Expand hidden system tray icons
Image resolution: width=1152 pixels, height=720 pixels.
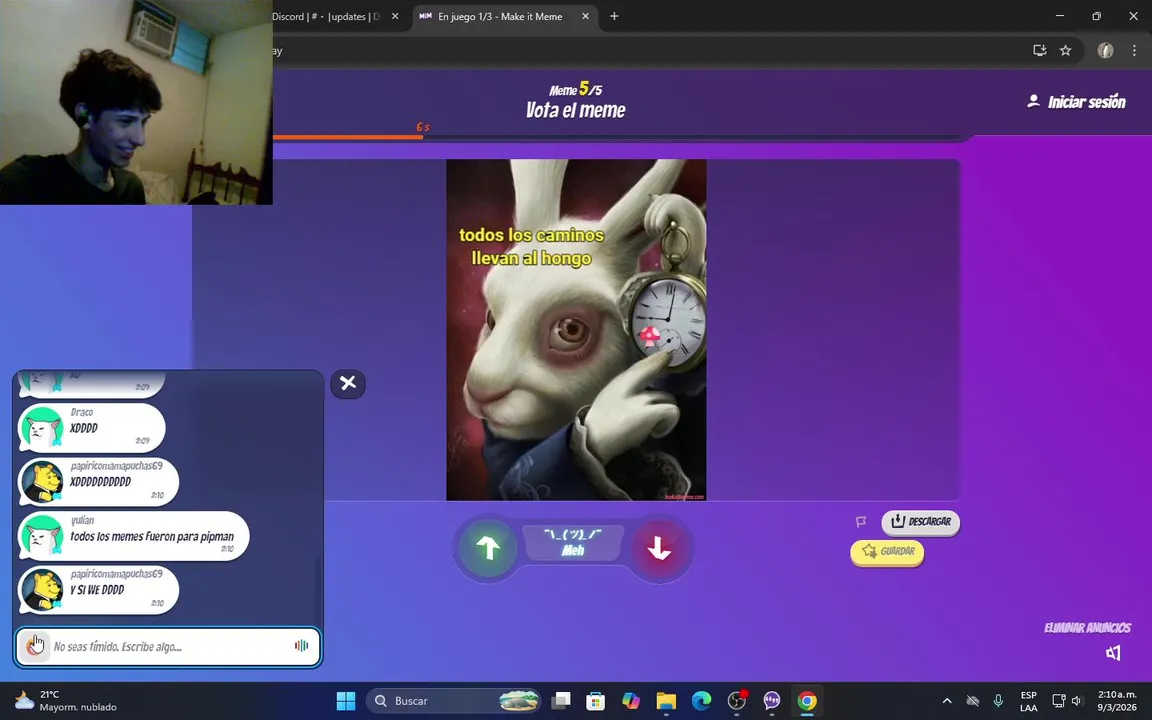(946, 701)
